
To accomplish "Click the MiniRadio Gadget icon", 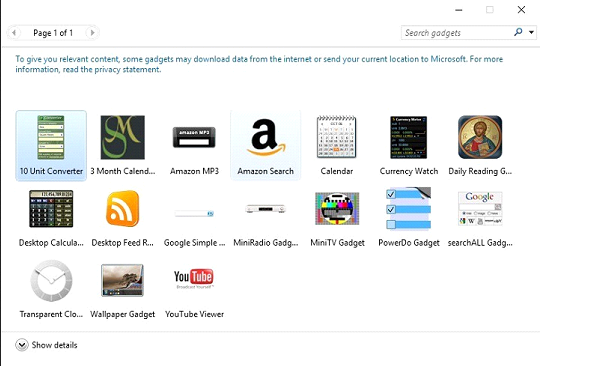I will tap(266, 209).
